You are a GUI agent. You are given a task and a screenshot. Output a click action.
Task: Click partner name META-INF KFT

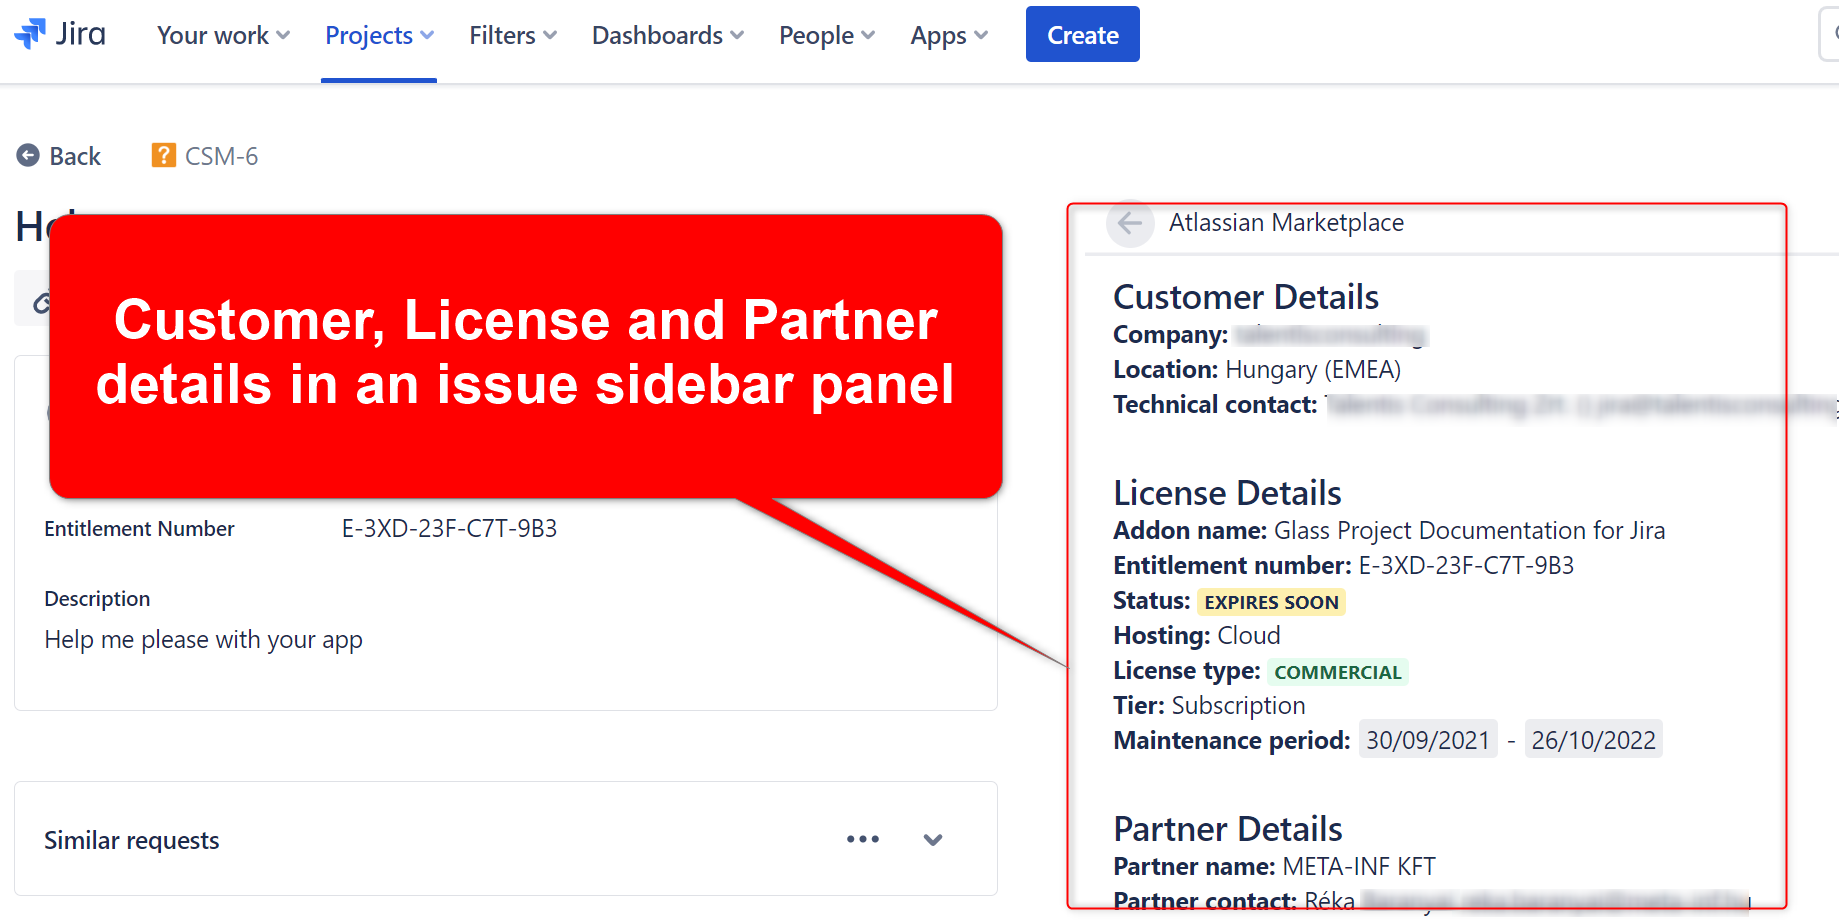click(1359, 866)
